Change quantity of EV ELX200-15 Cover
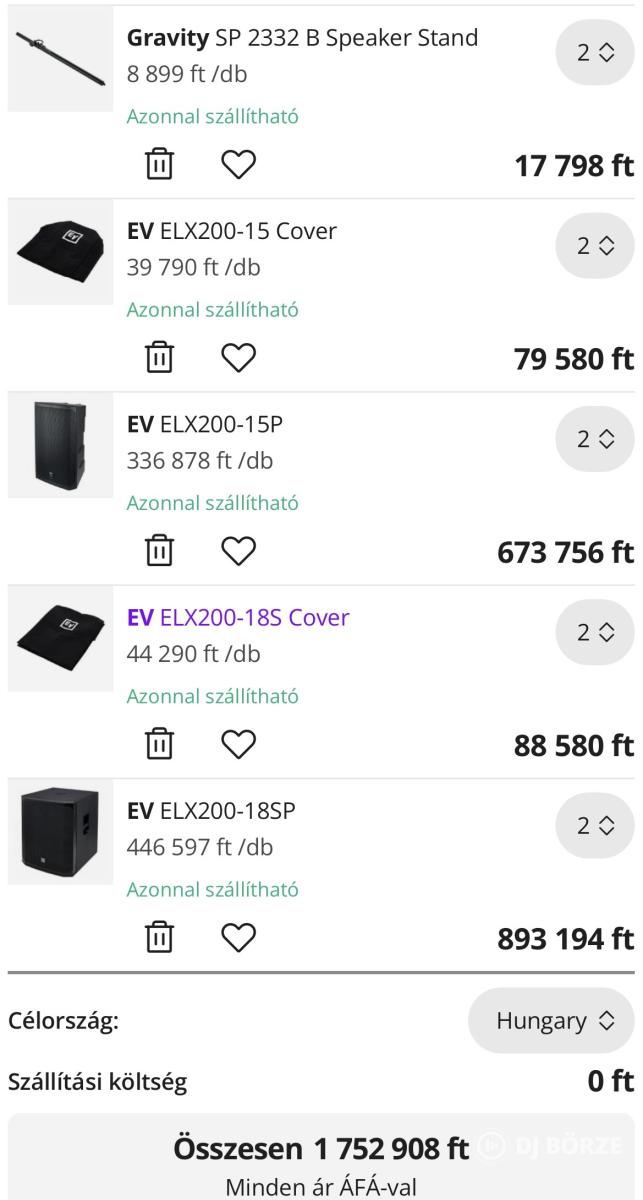This screenshot has height=1200, width=643. [594, 246]
